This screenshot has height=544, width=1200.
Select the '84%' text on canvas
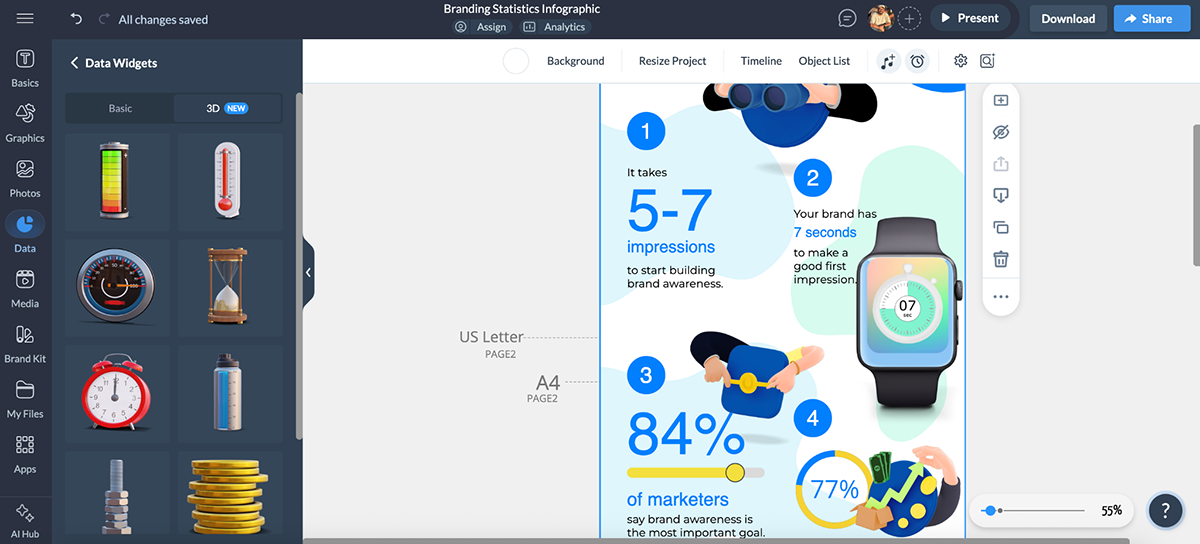tap(686, 434)
